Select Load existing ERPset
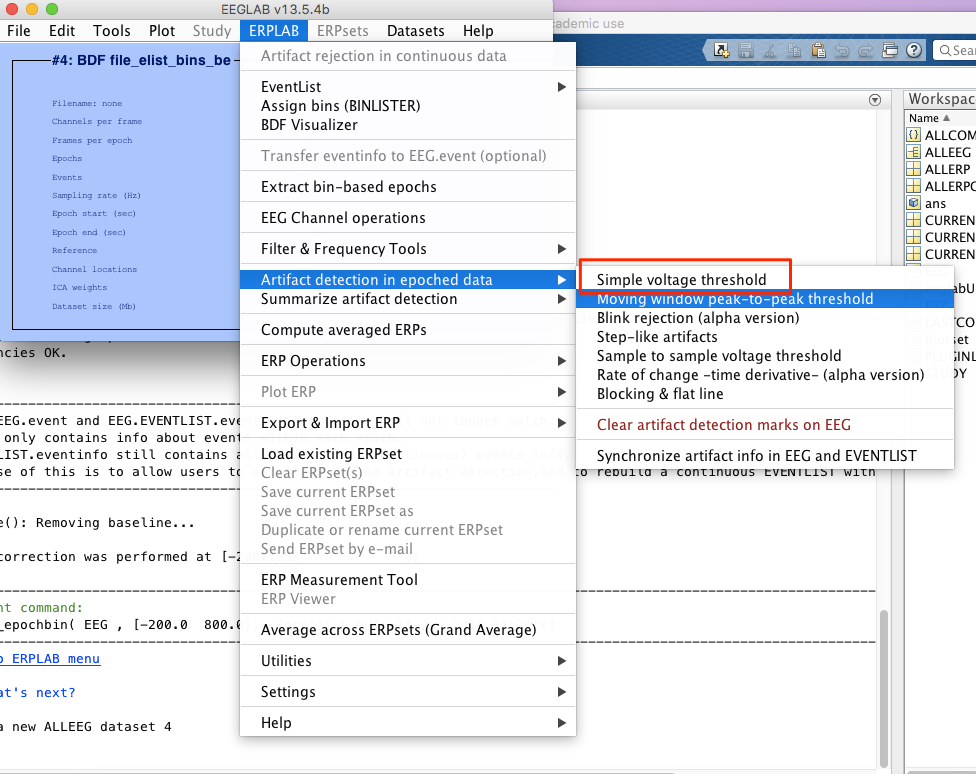The width and height of the screenshot is (976, 774). (x=408, y=454)
